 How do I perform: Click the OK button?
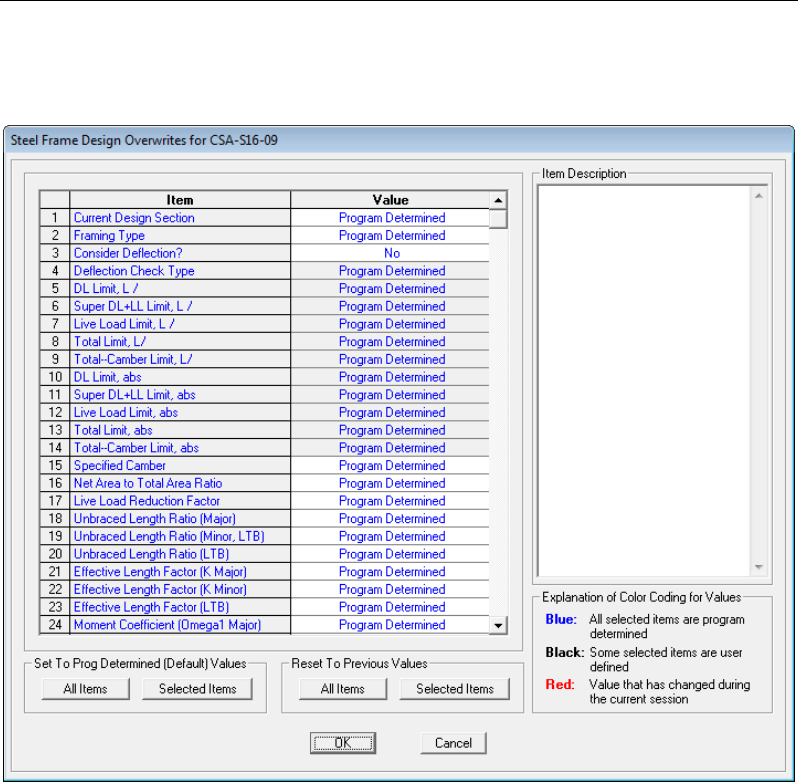click(x=343, y=743)
